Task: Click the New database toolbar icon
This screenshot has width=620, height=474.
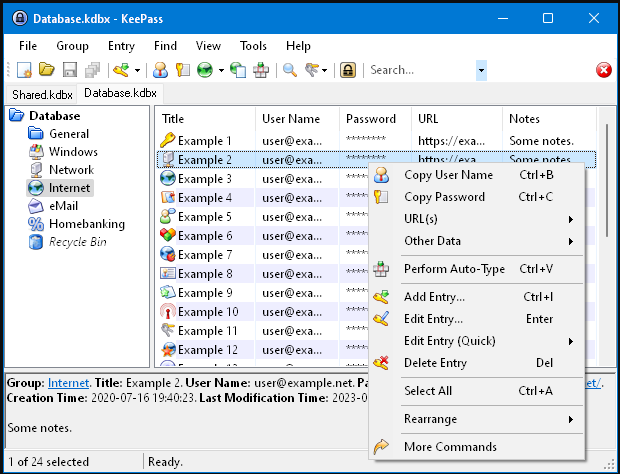Action: coord(24,70)
